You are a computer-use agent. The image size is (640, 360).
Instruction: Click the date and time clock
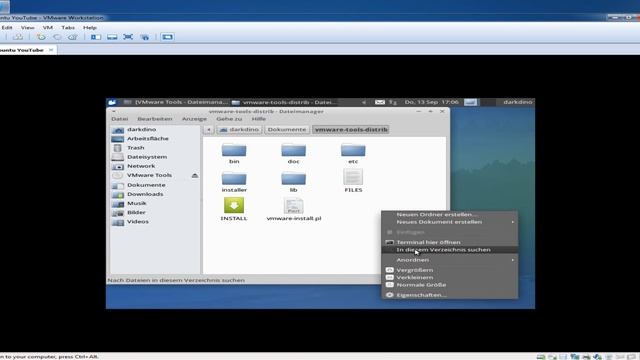click(431, 102)
